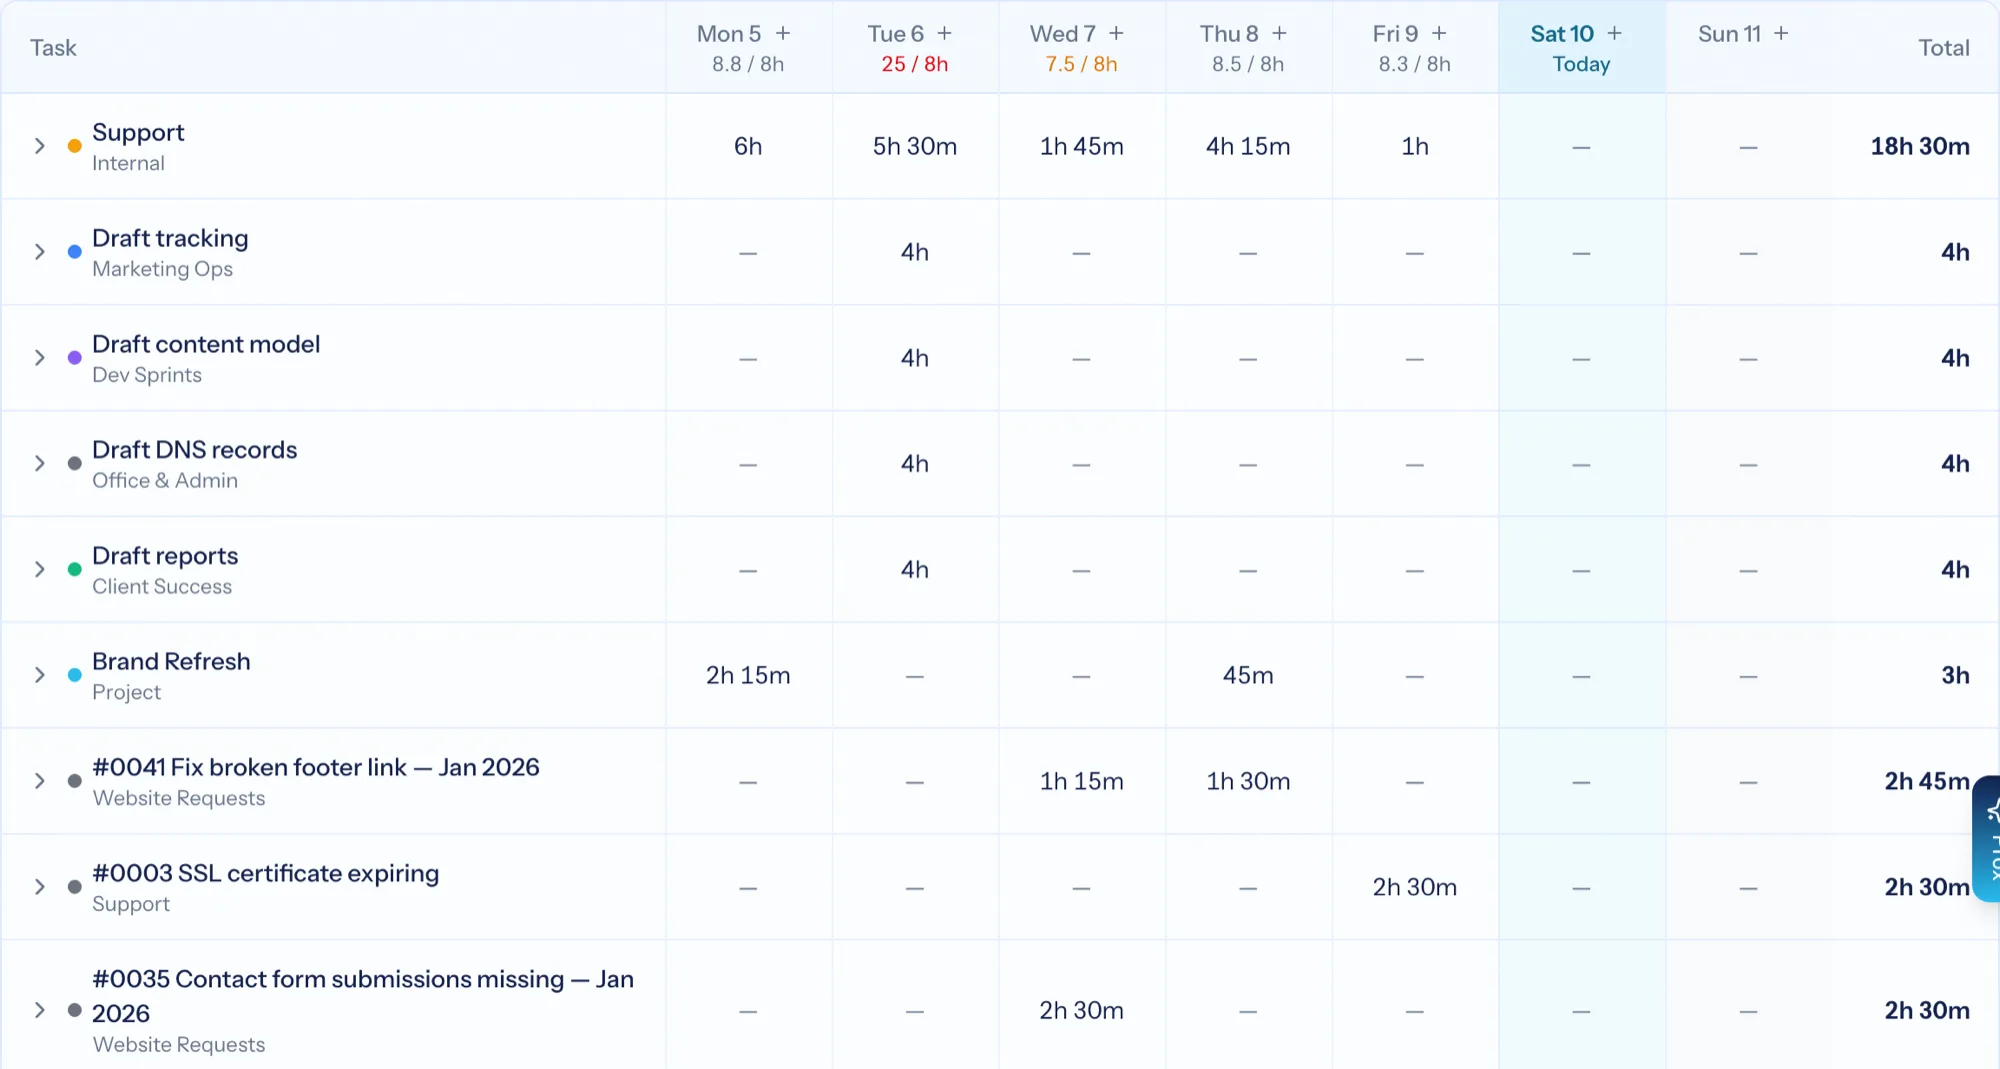Click the purple dot beside Draft content model
The image size is (2000, 1069).
click(x=74, y=358)
